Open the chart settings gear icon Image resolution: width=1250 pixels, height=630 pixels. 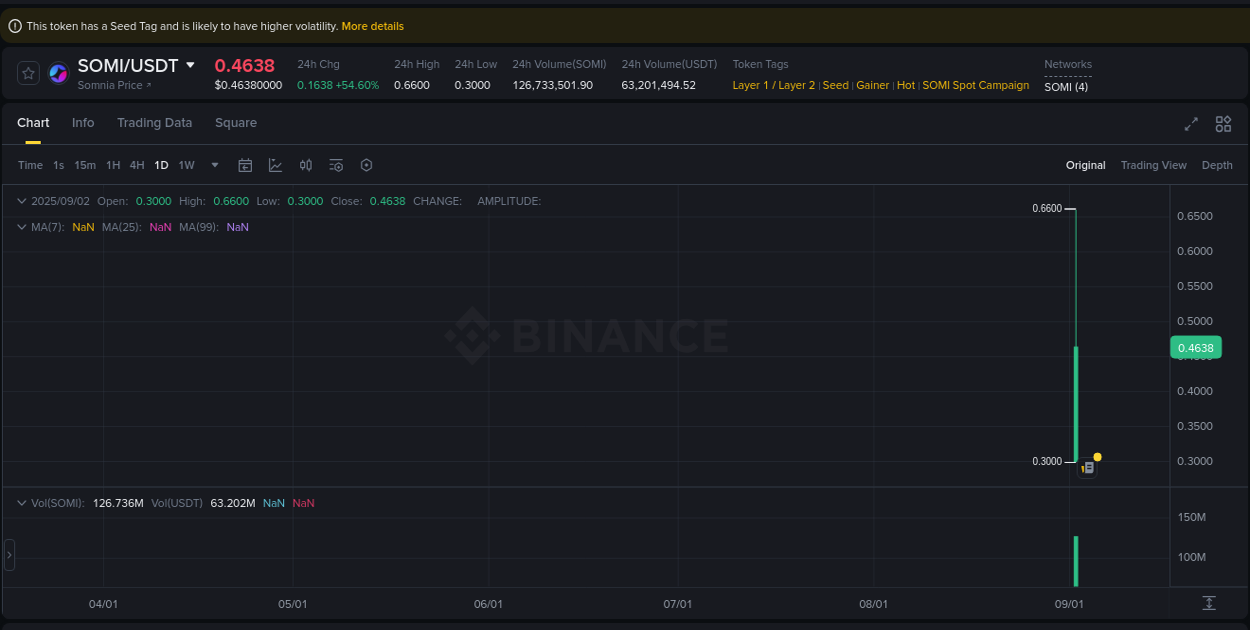(x=366, y=165)
